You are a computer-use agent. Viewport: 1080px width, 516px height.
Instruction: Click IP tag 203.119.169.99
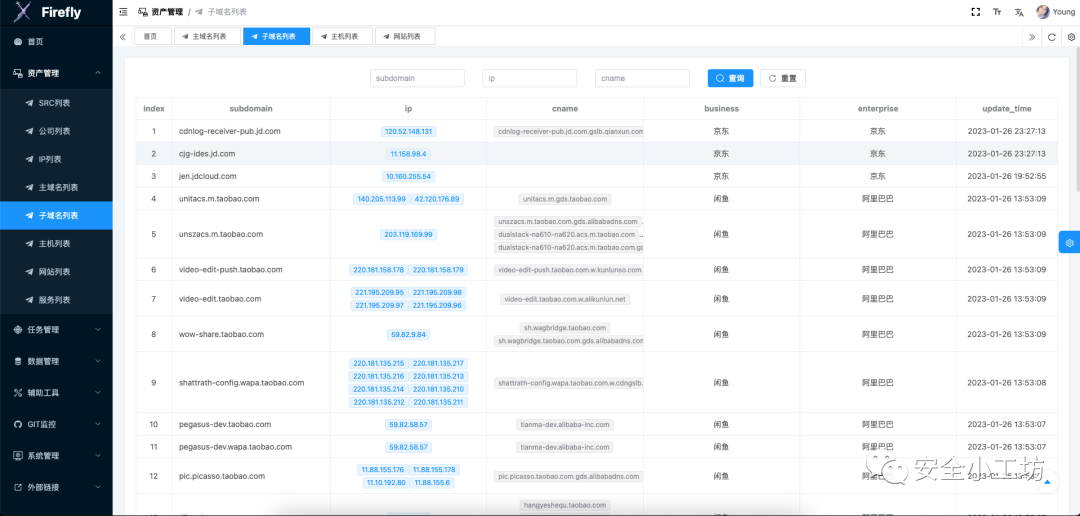click(408, 234)
